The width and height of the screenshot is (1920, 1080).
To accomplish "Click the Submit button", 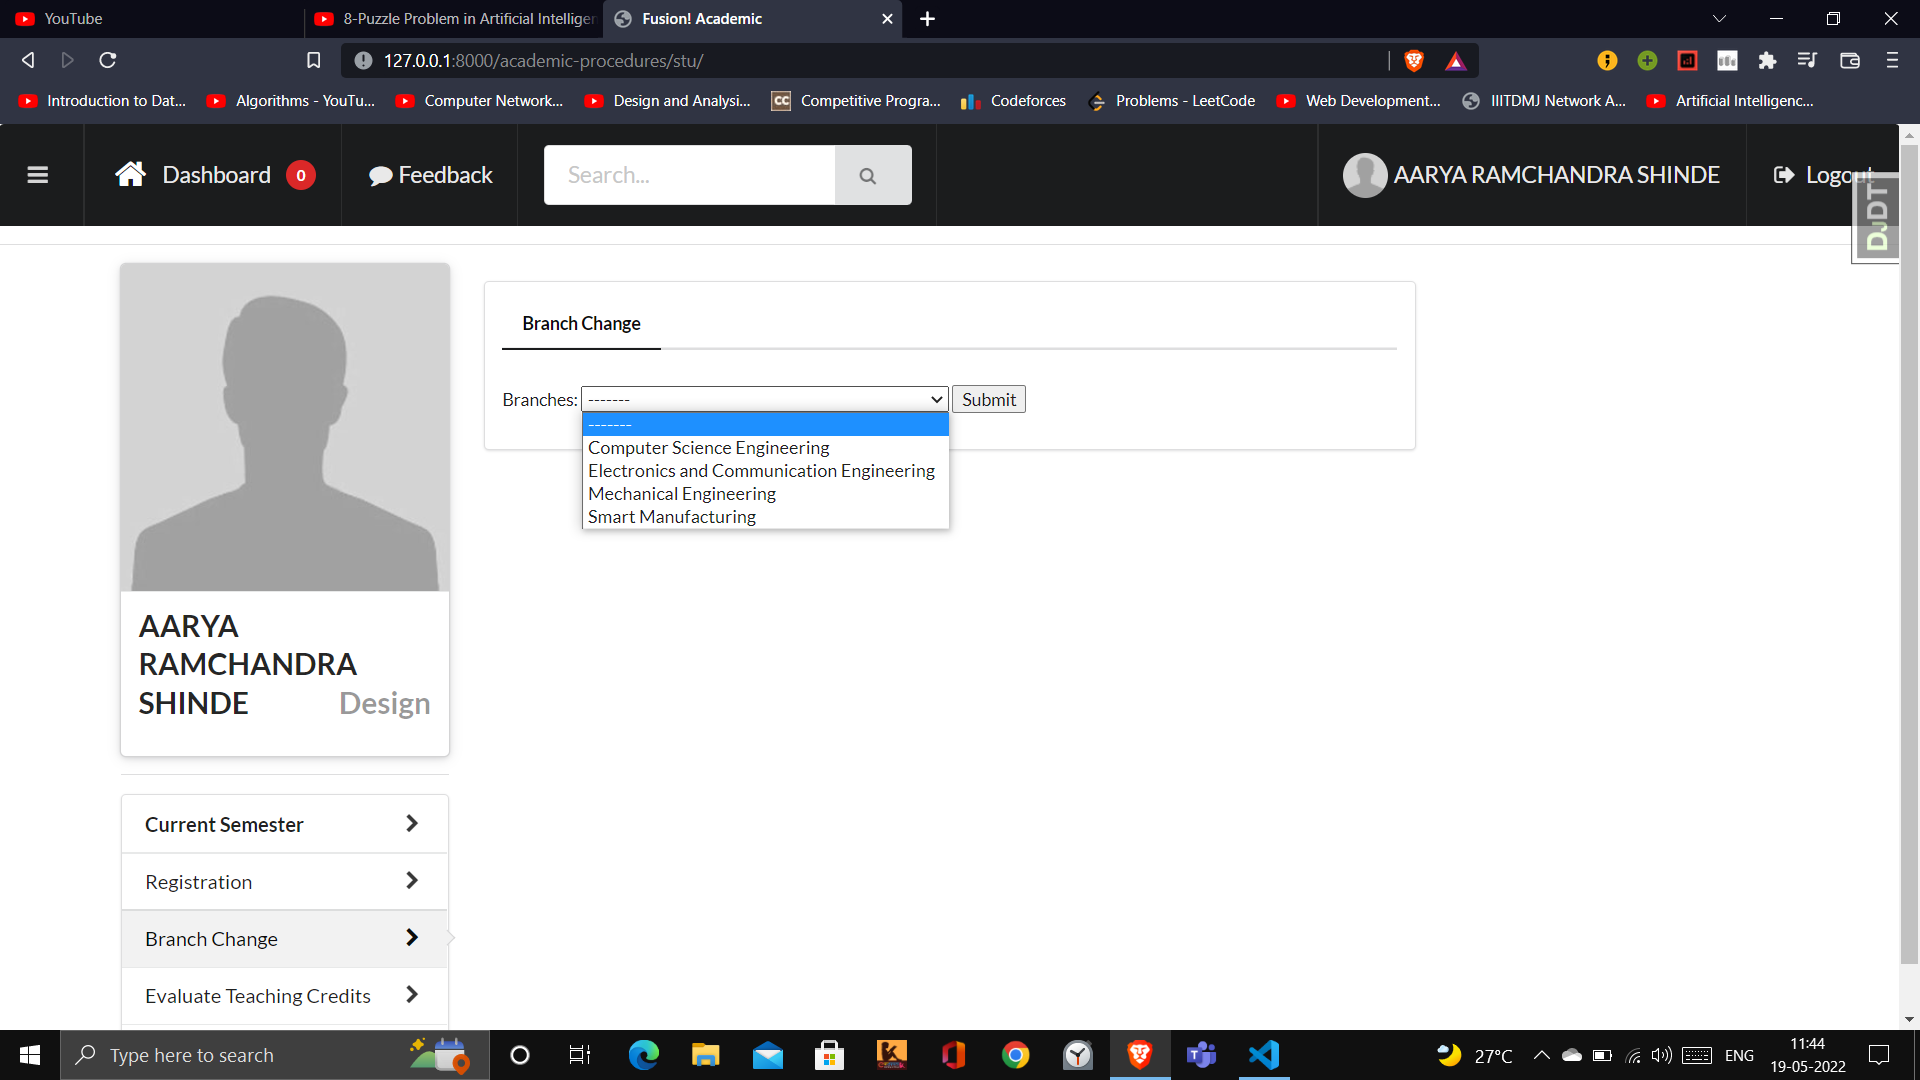I will 988,398.
